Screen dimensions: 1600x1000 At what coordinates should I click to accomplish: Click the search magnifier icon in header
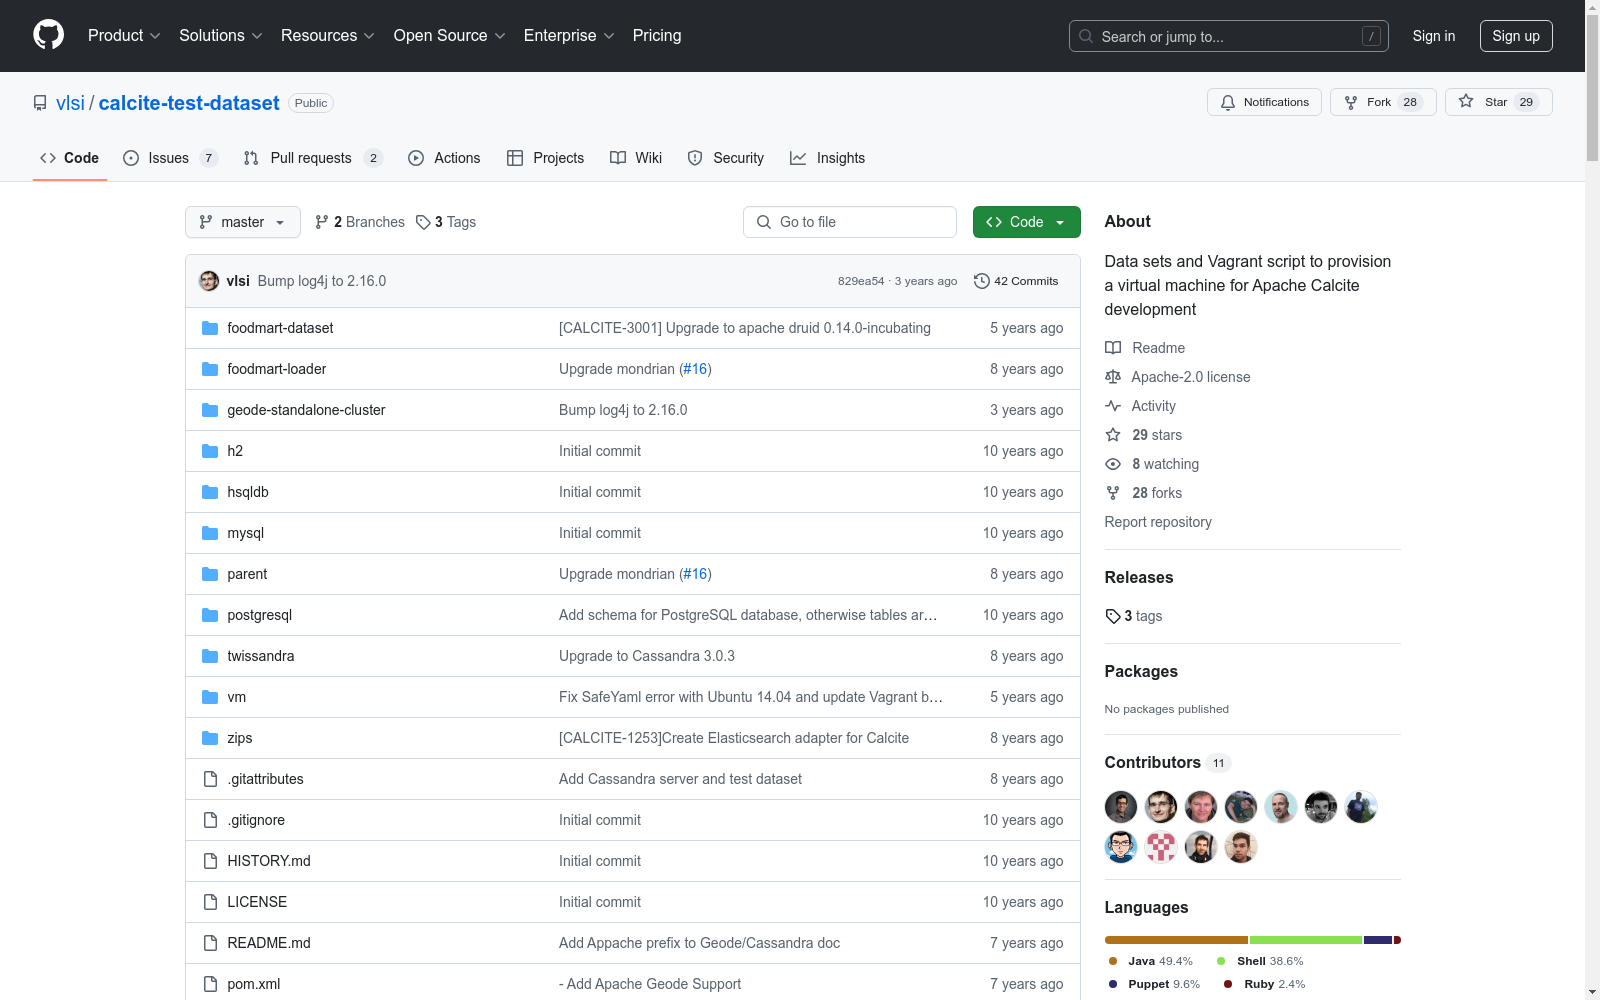coord(1086,36)
